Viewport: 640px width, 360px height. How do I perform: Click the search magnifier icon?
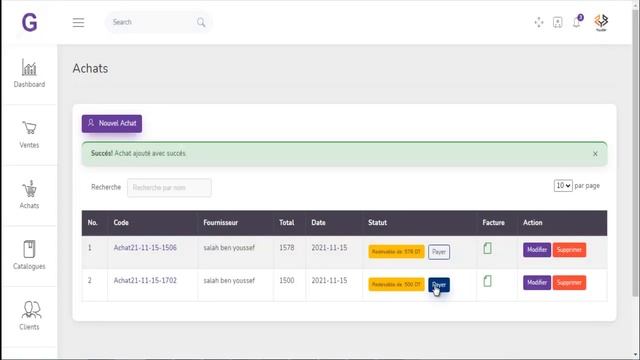[201, 22]
